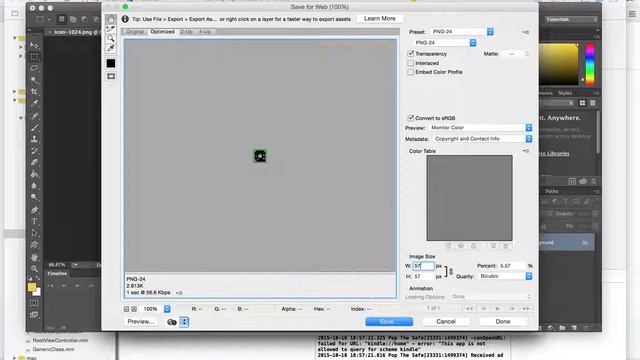The image size is (640, 360).
Task: Select the Path Selection tool
Action: pyautogui.click(x=34, y=233)
